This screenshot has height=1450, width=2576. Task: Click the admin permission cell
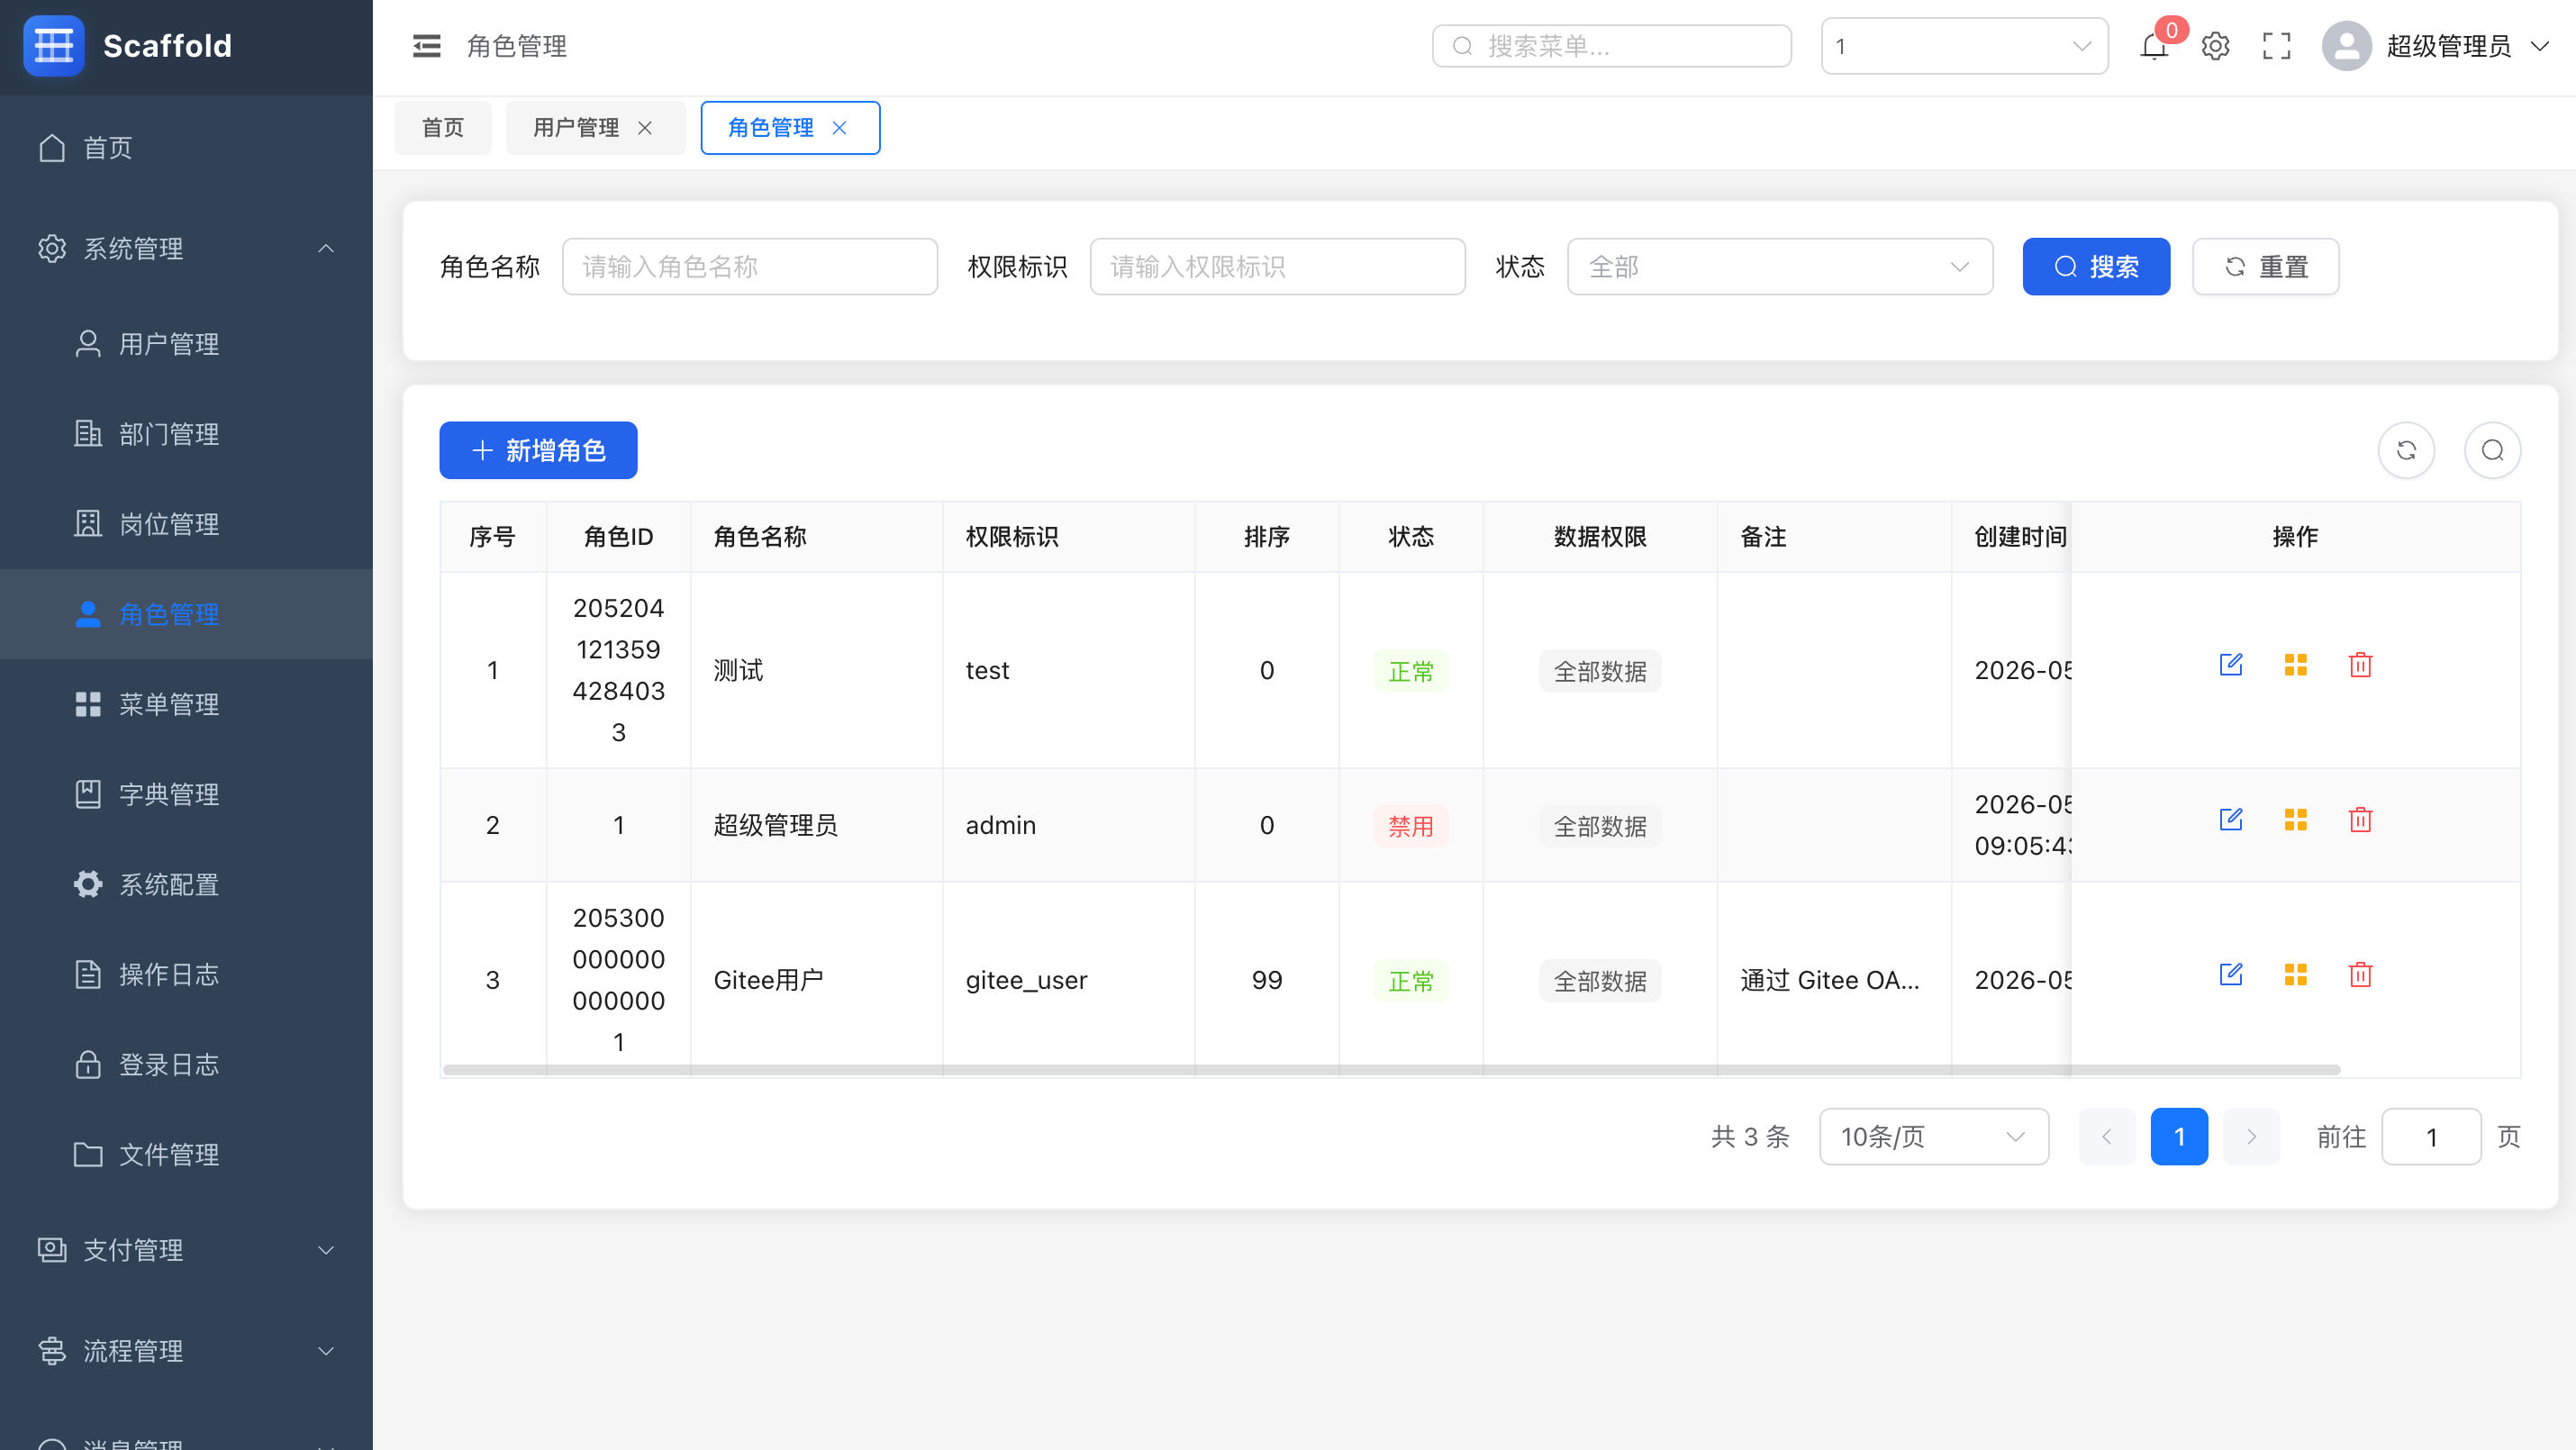point(1068,825)
